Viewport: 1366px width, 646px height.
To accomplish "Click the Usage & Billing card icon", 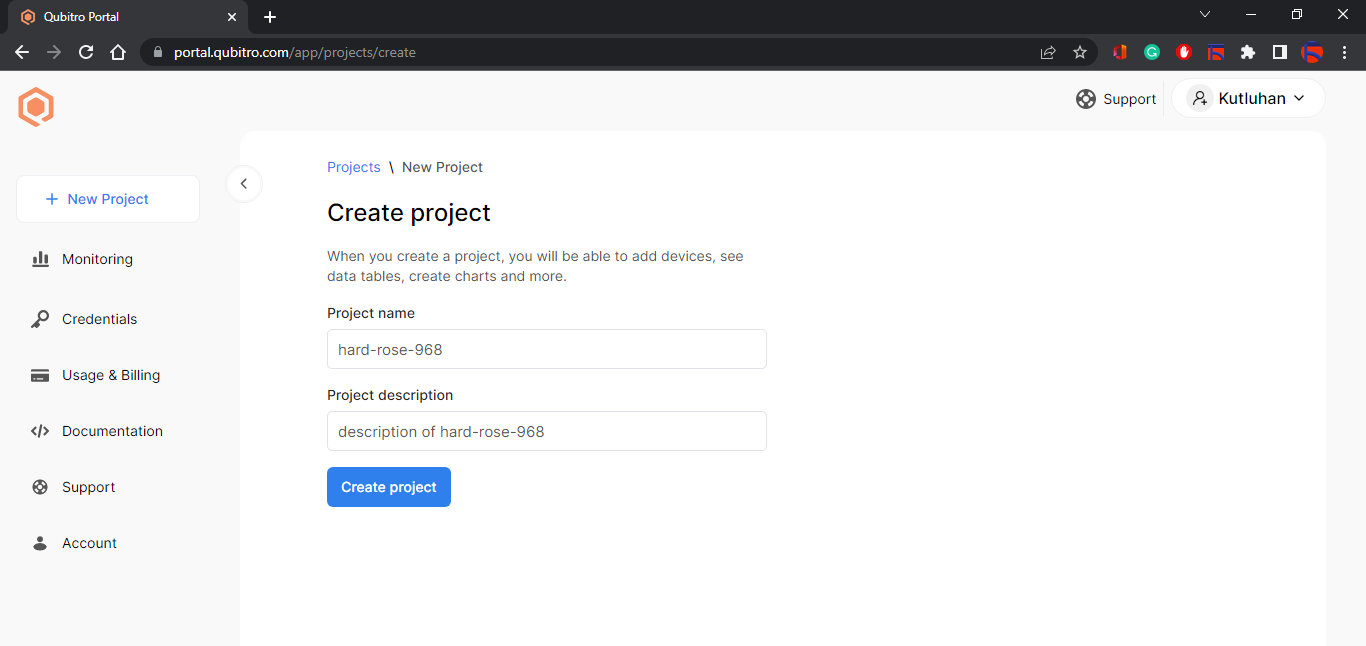I will (x=40, y=375).
